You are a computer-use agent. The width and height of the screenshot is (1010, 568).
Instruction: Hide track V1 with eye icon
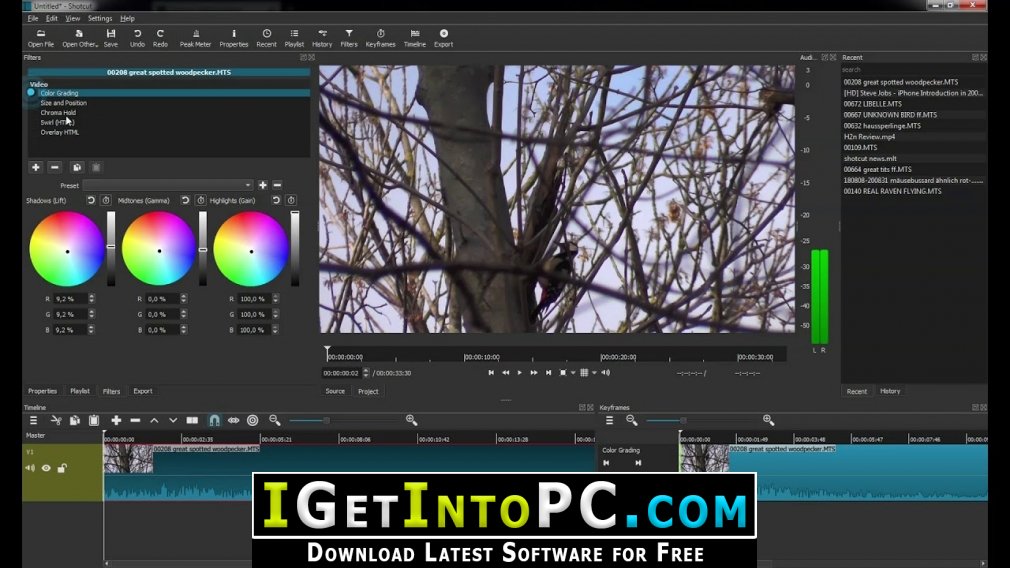[x=46, y=468]
